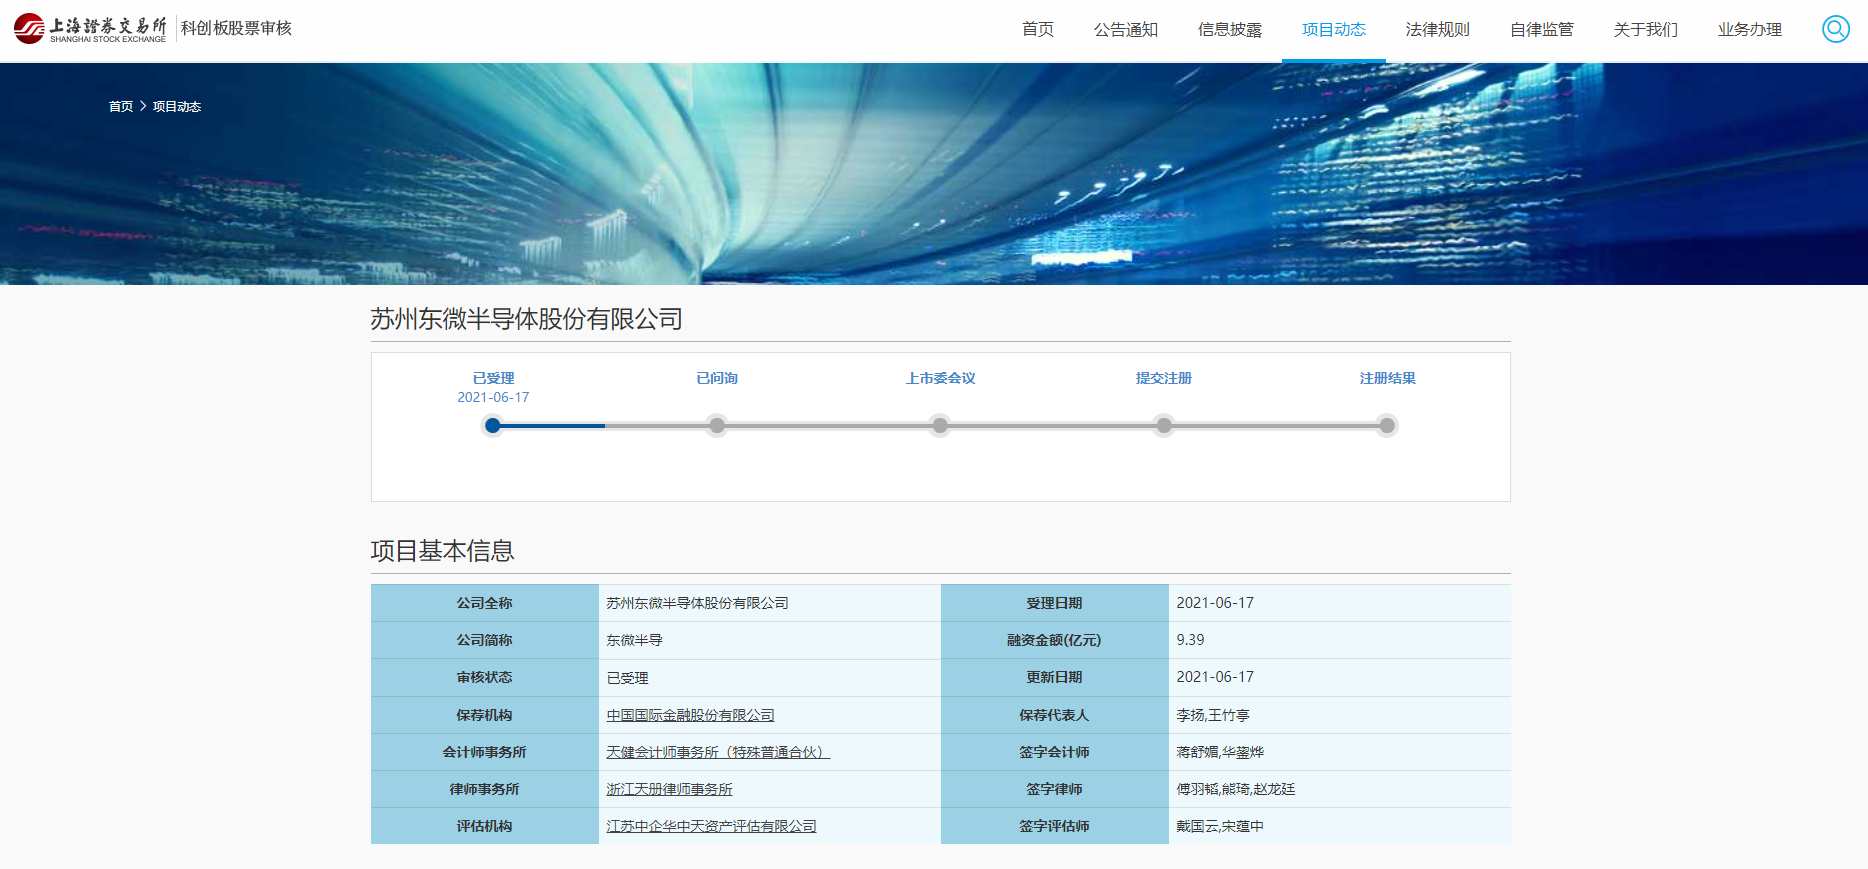Click the 评估机构 header cell
This screenshot has height=869, width=1868.
(484, 826)
